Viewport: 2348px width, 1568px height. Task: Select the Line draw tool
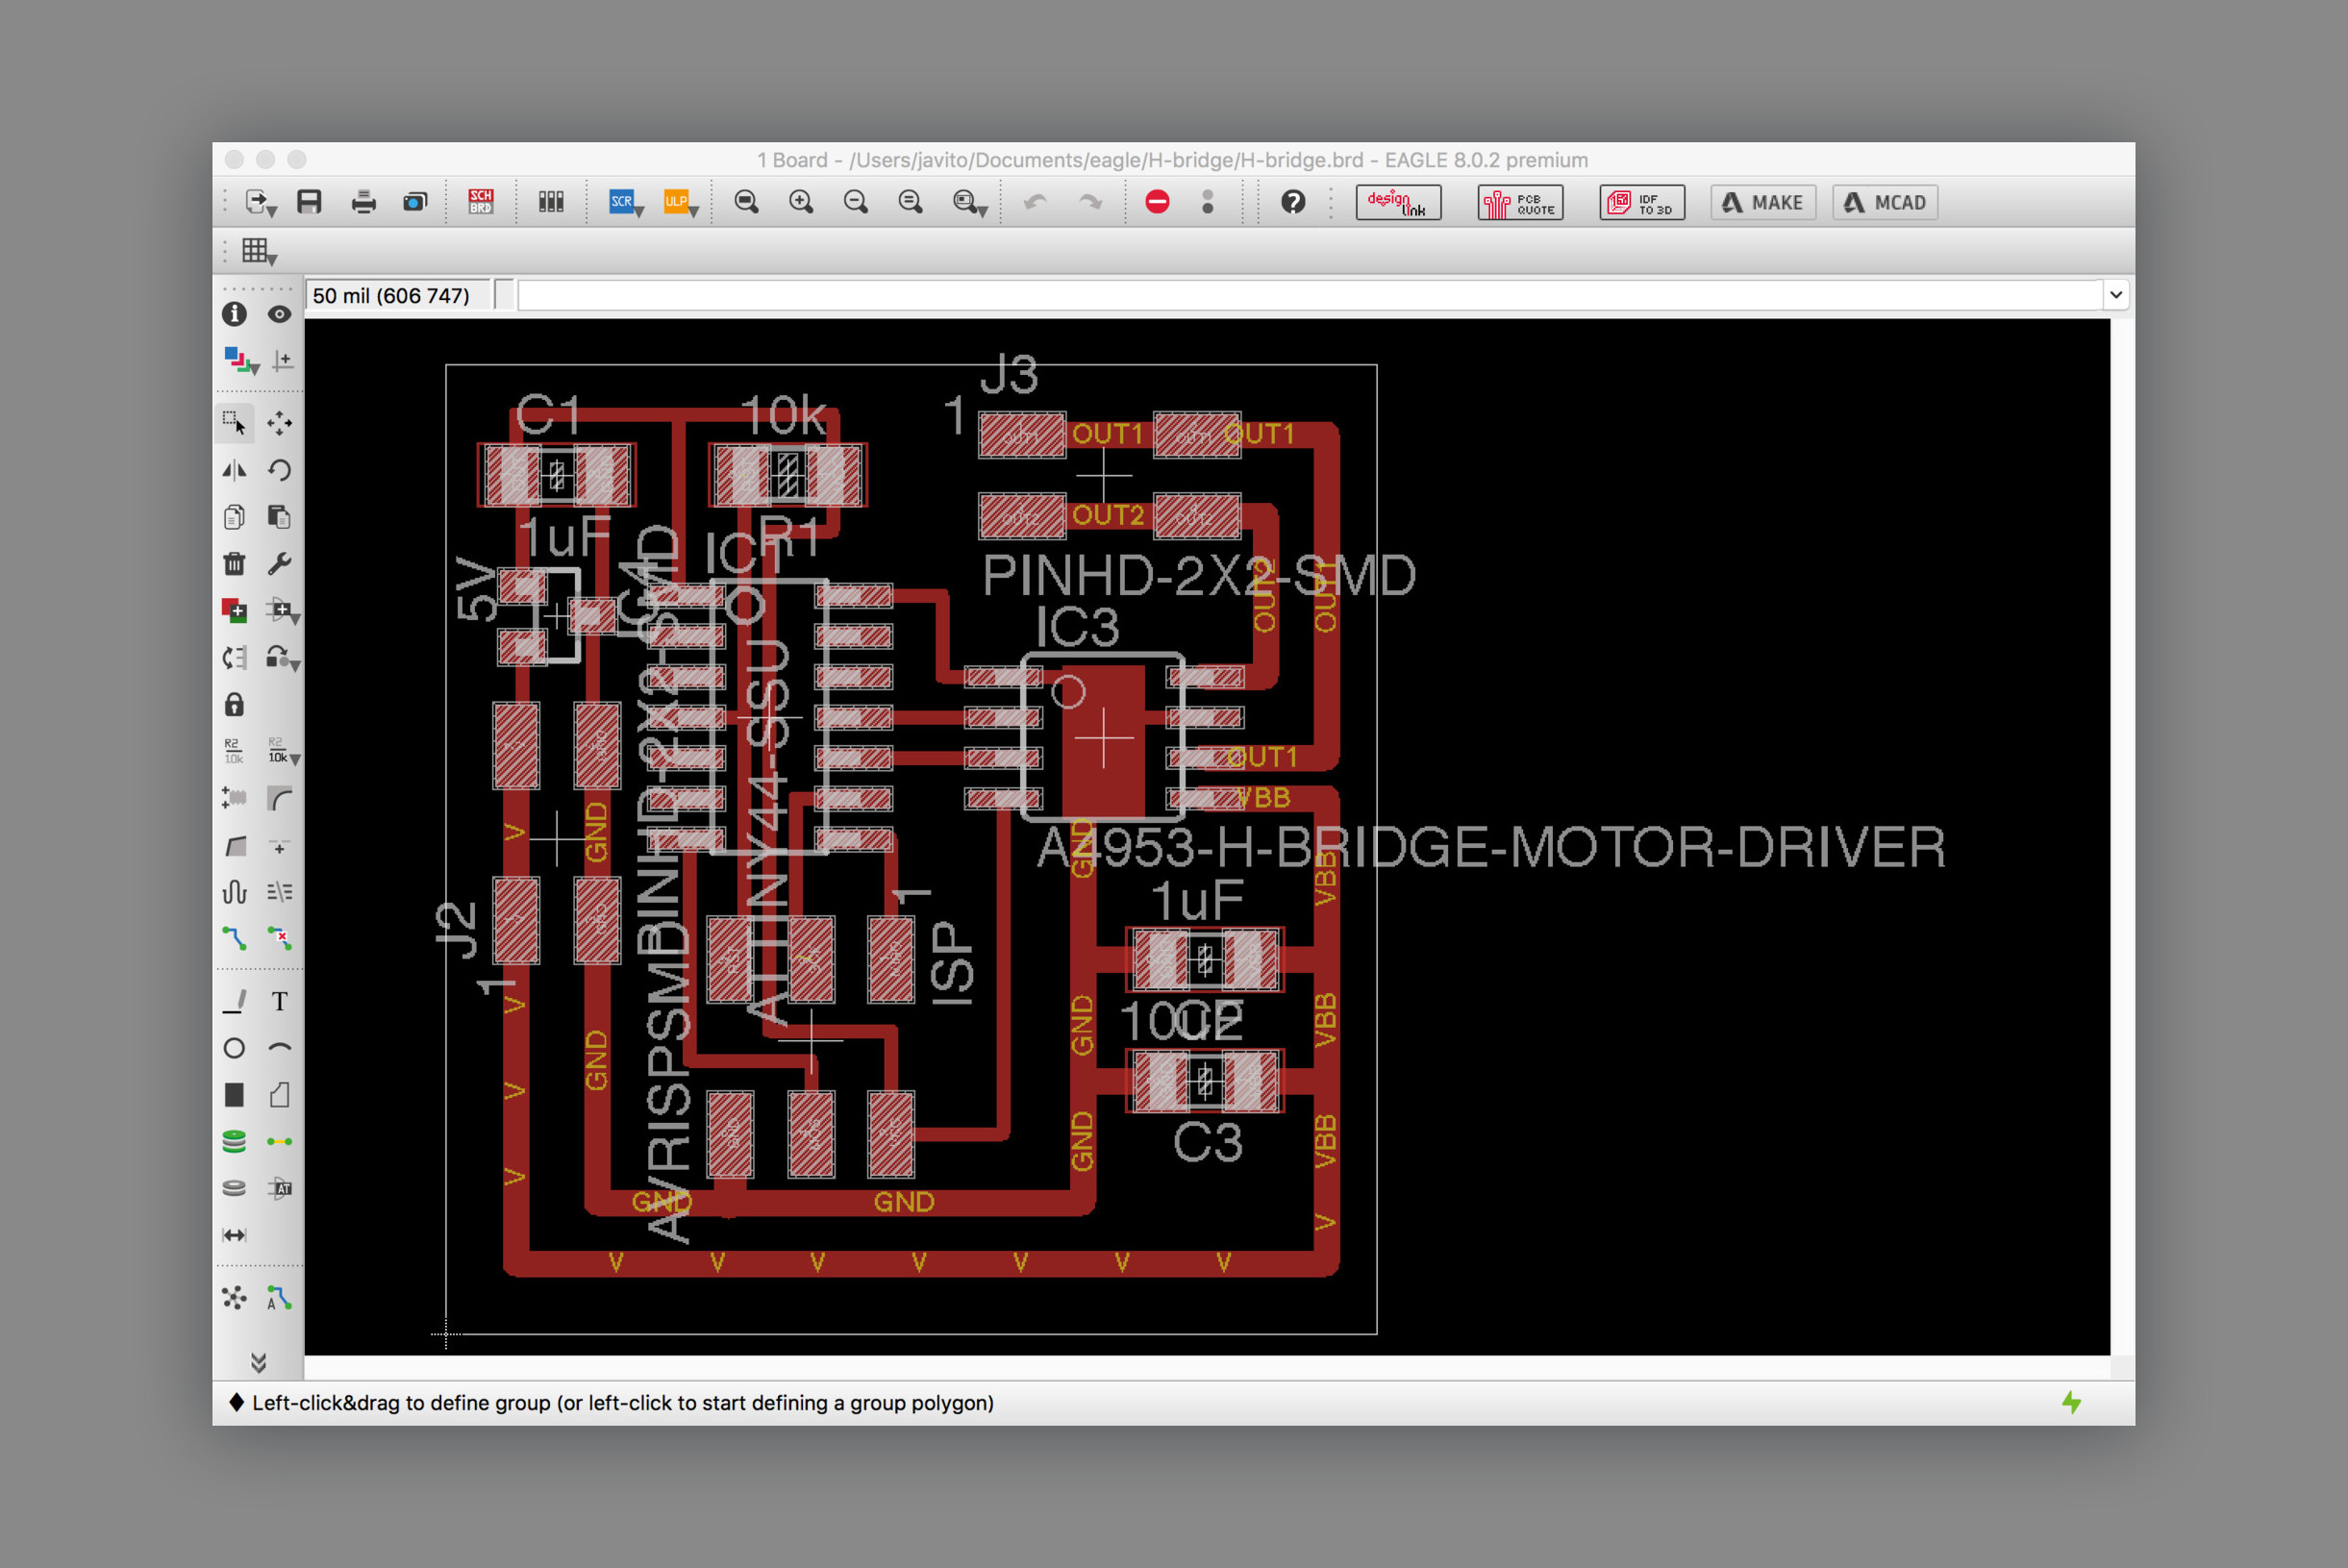click(x=234, y=1001)
